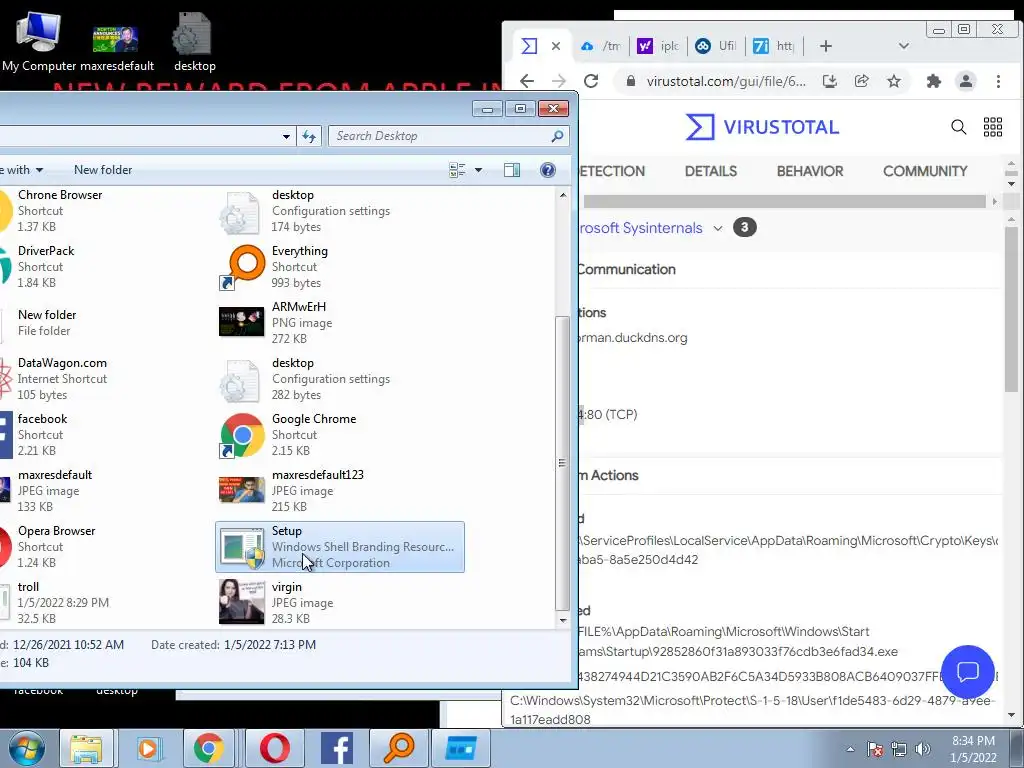The image size is (1024, 768).
Task: Switch to VirusTotal browser tab
Action: pyautogui.click(x=530, y=46)
